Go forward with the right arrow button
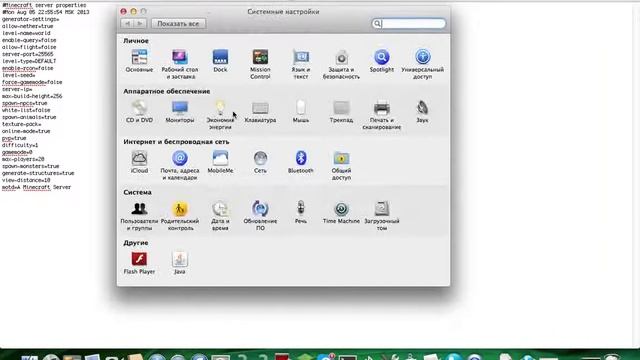The height and width of the screenshot is (360, 640). click(x=140, y=24)
